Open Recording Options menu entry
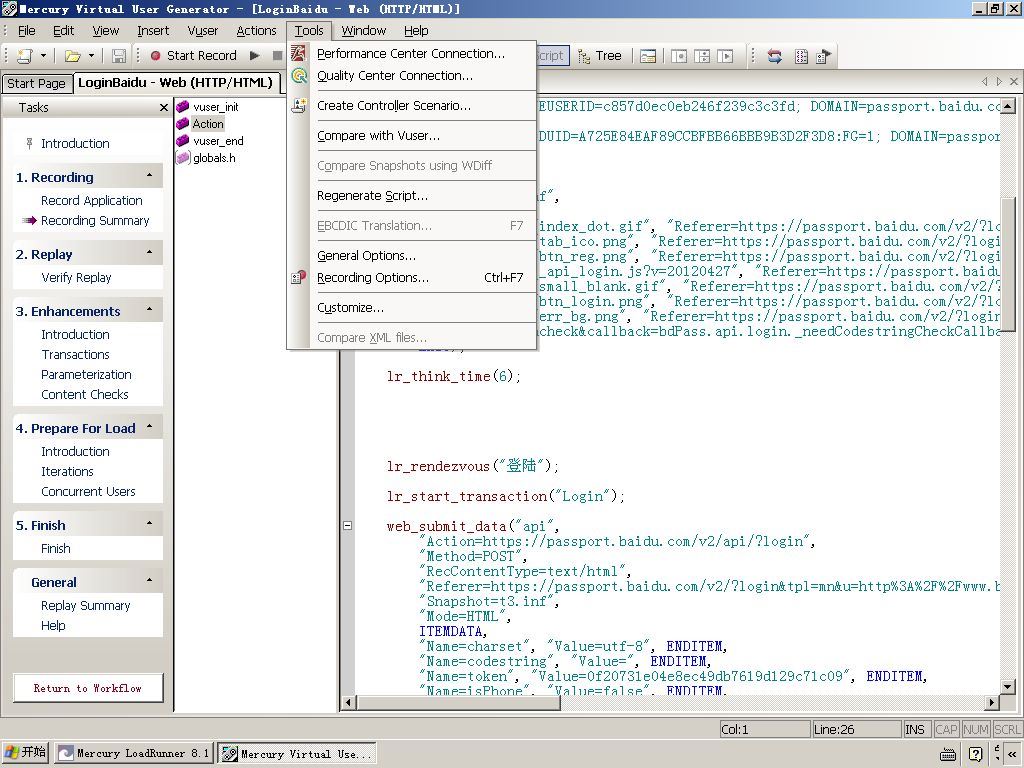The image size is (1024, 768). pyautogui.click(x=411, y=278)
